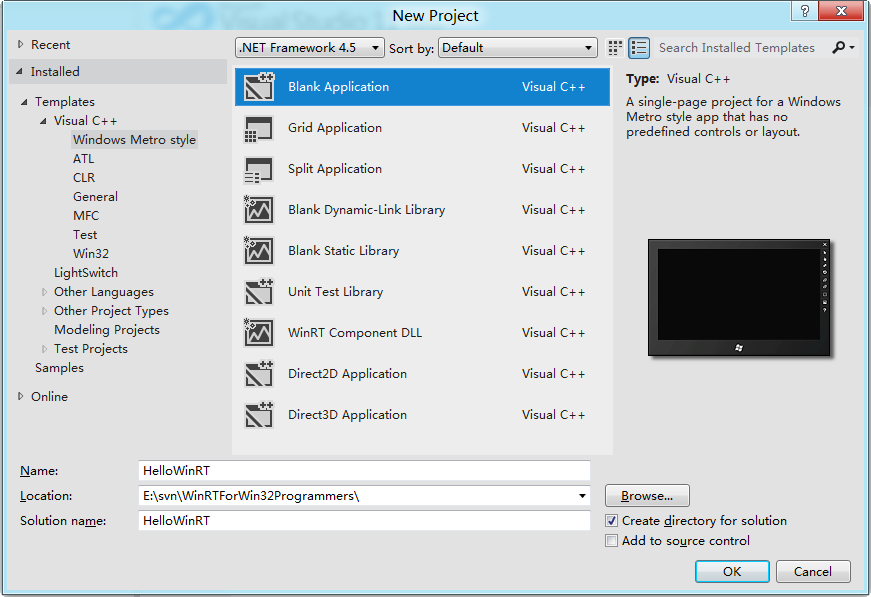The height and width of the screenshot is (597, 871).
Task: Click the Blank Dynamic-Link Library icon
Action: click(258, 209)
